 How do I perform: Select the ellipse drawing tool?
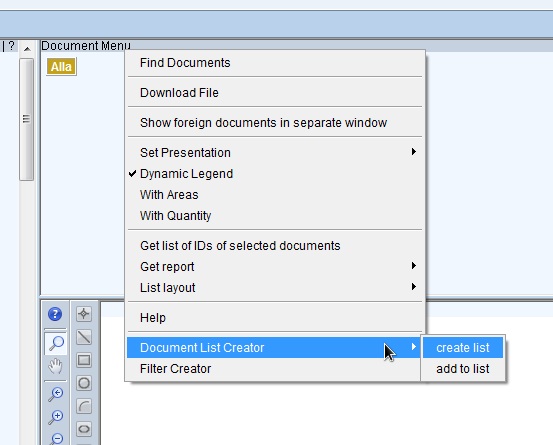tap(84, 429)
